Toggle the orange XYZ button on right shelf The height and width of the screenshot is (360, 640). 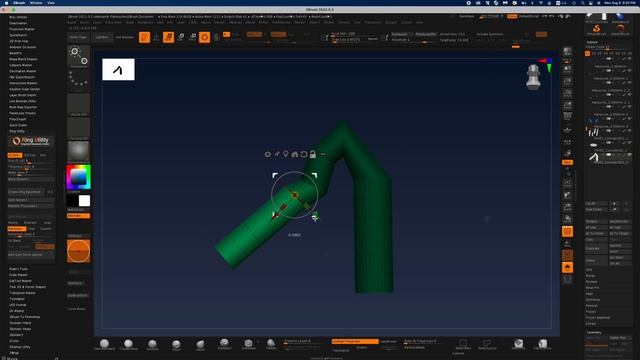pyautogui.click(x=567, y=162)
